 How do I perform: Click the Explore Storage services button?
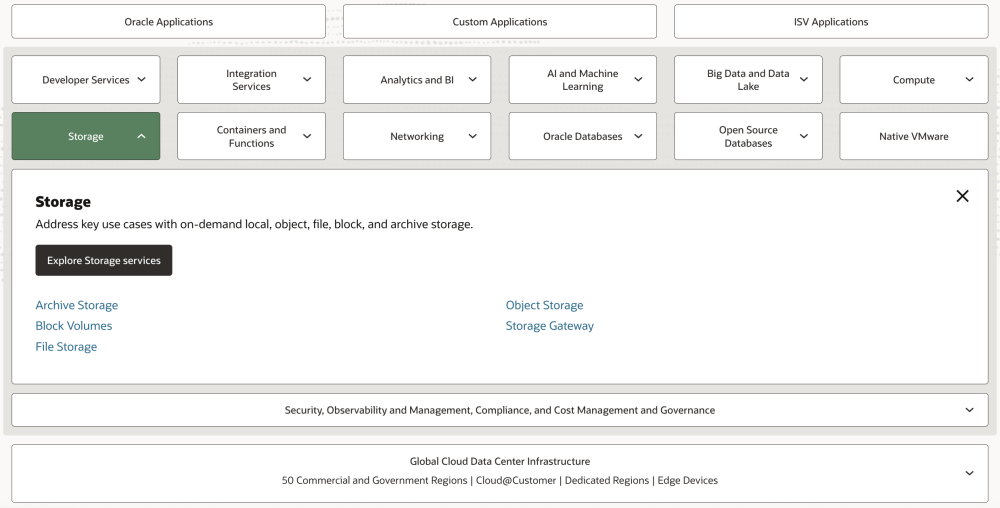coord(104,261)
